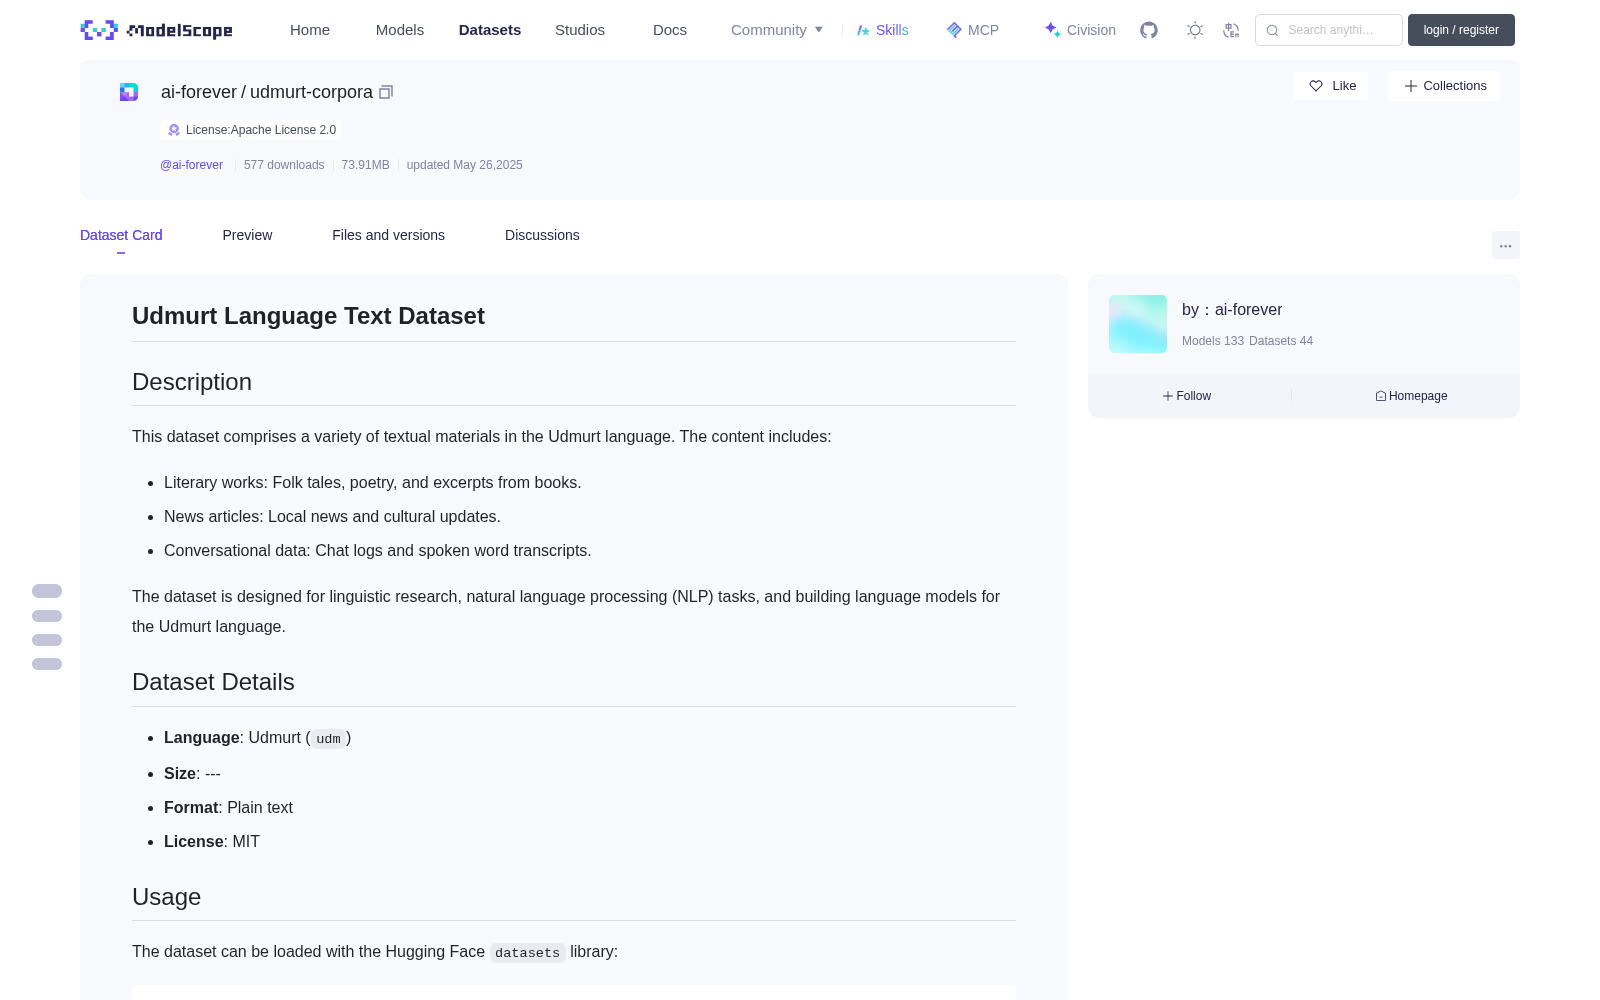Open the three-dot more options menu
This screenshot has width=1600, height=1000.
pyautogui.click(x=1506, y=245)
